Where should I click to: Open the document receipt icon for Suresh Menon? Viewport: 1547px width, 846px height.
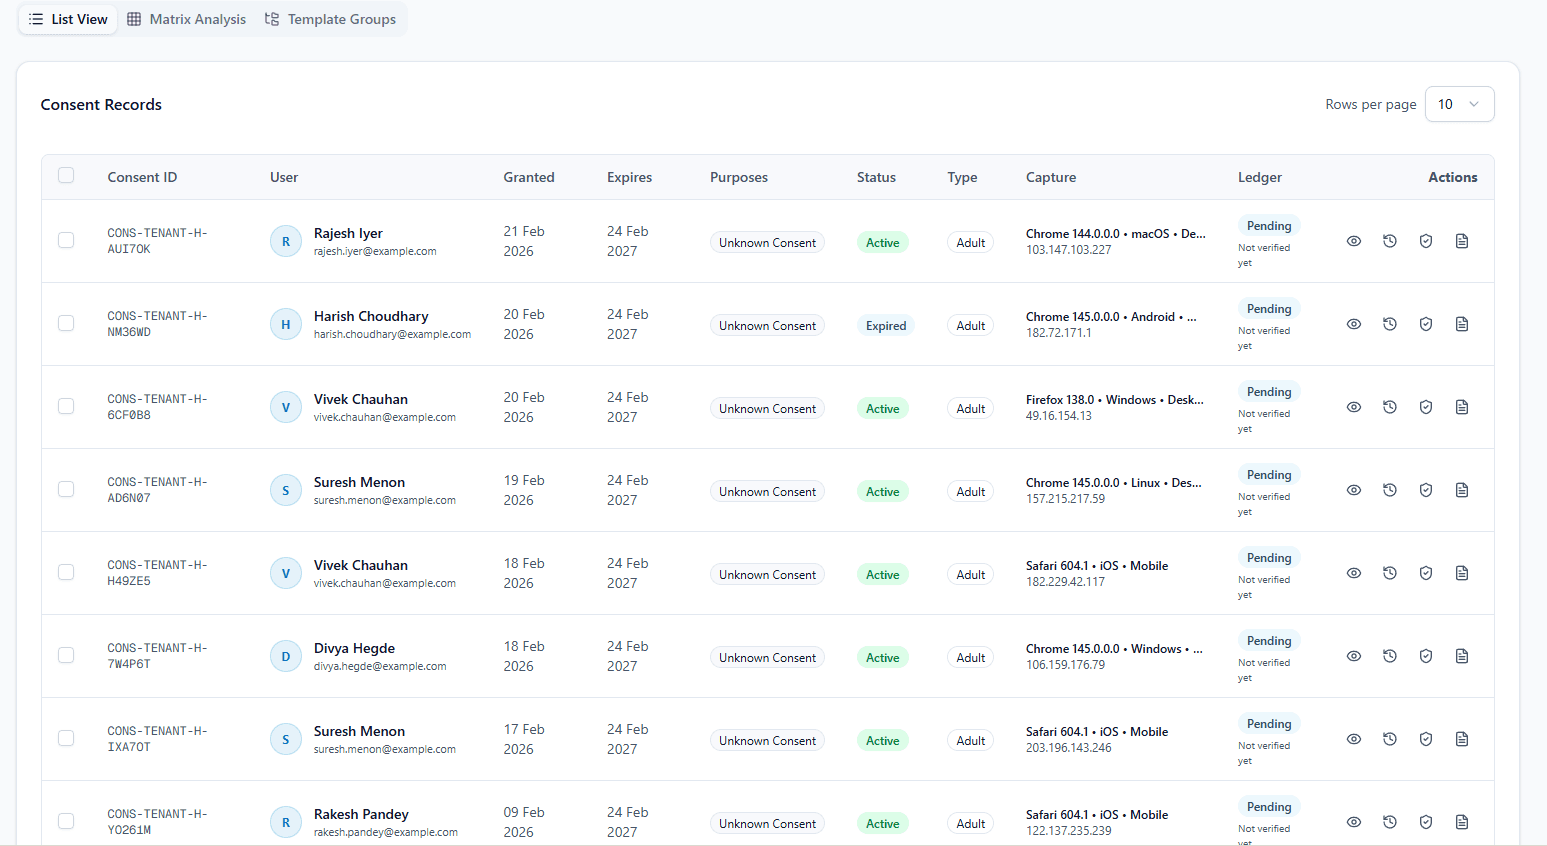point(1462,490)
